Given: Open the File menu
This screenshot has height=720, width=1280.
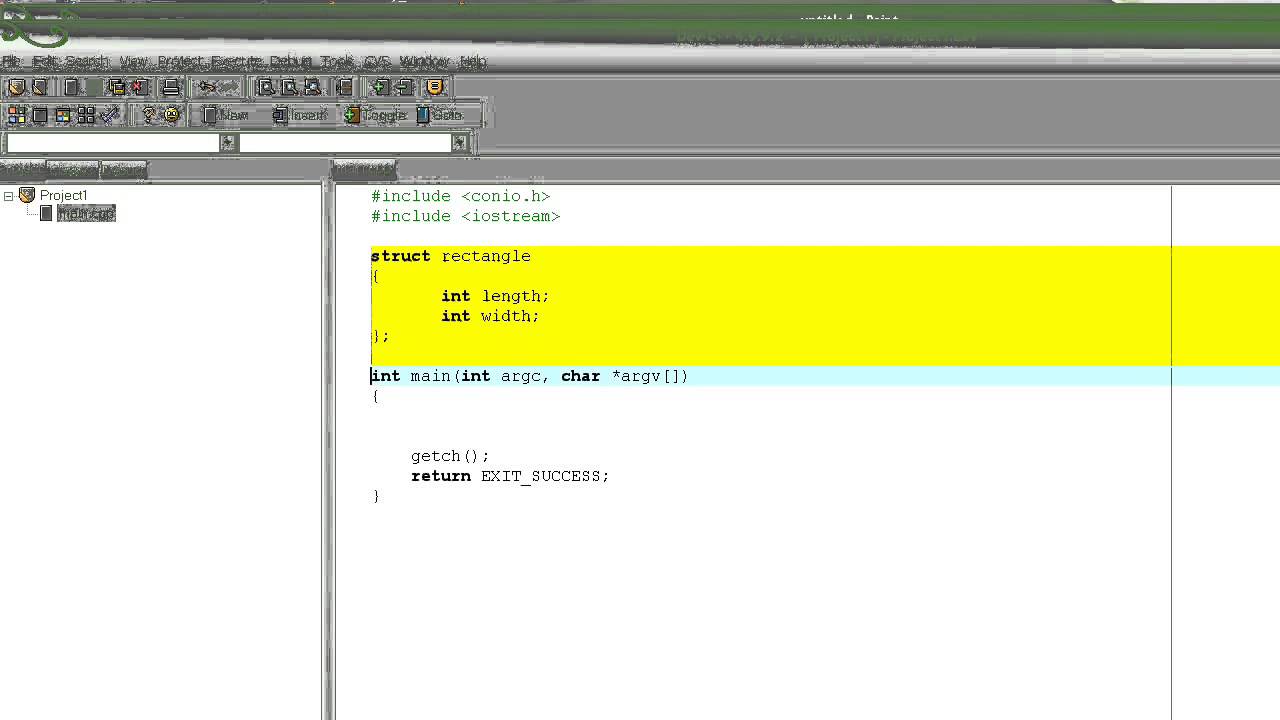Looking at the screenshot, I should pyautogui.click(x=12, y=62).
